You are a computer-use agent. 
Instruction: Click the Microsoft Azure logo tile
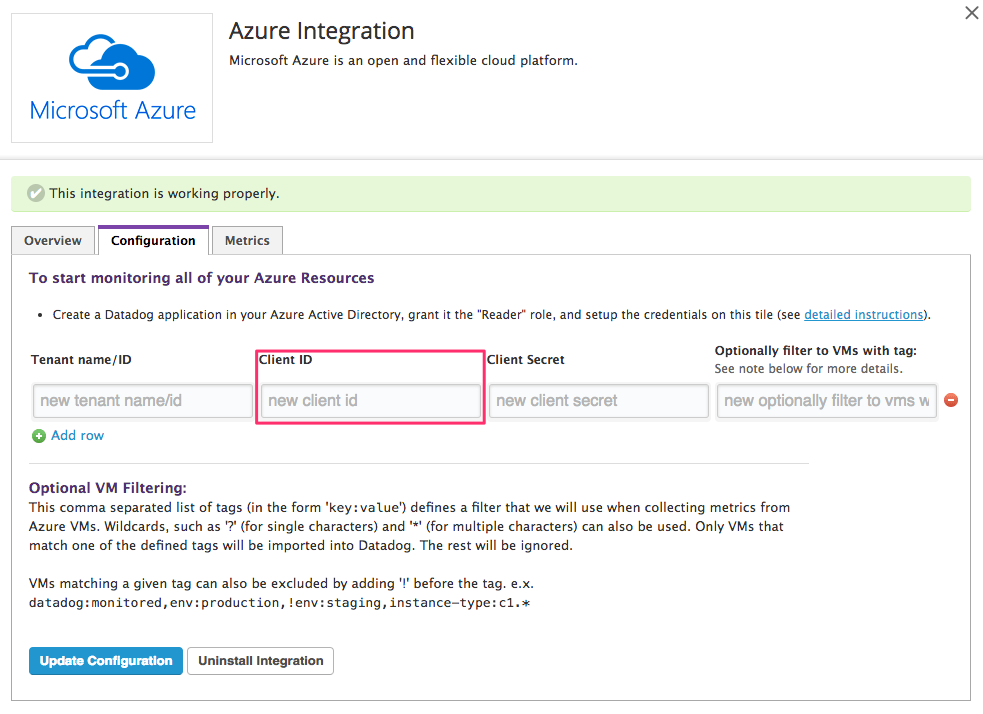[112, 78]
